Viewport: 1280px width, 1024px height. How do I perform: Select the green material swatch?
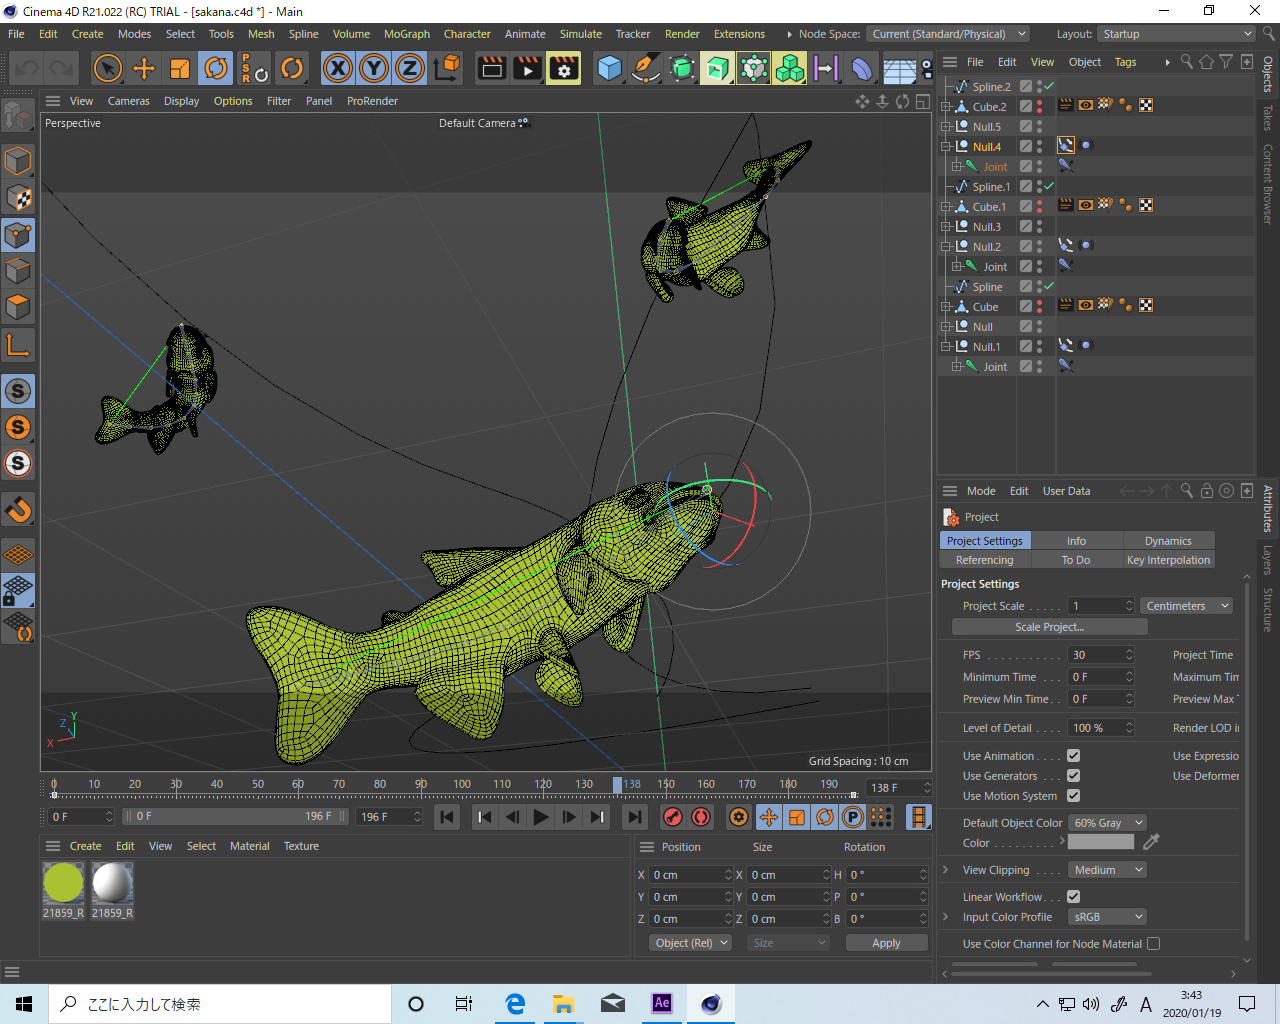pos(64,883)
